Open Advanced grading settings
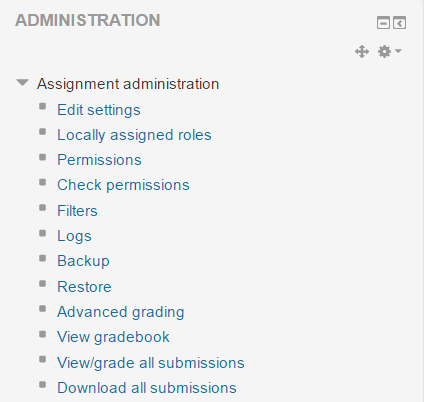424x402 pixels. click(121, 312)
